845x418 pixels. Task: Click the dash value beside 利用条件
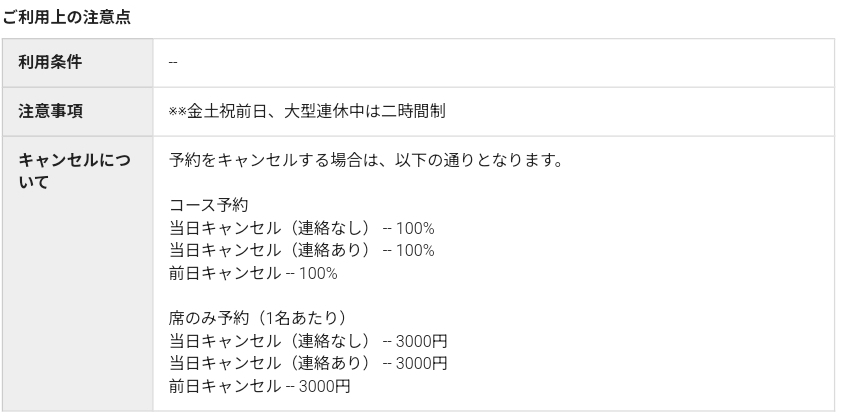point(173,62)
